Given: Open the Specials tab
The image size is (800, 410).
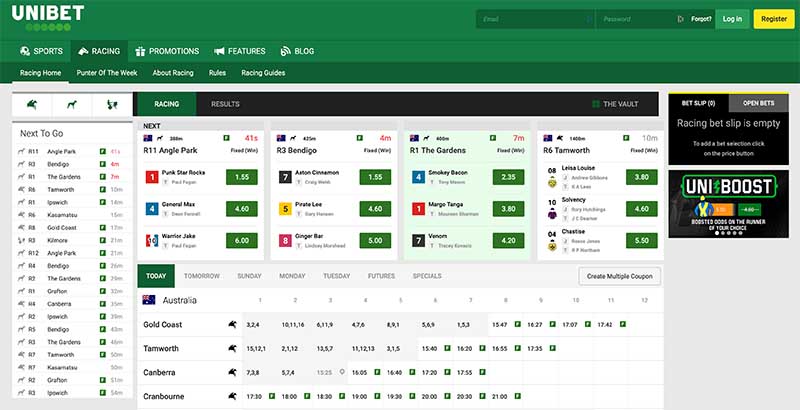Looking at the screenshot, I should (x=427, y=276).
